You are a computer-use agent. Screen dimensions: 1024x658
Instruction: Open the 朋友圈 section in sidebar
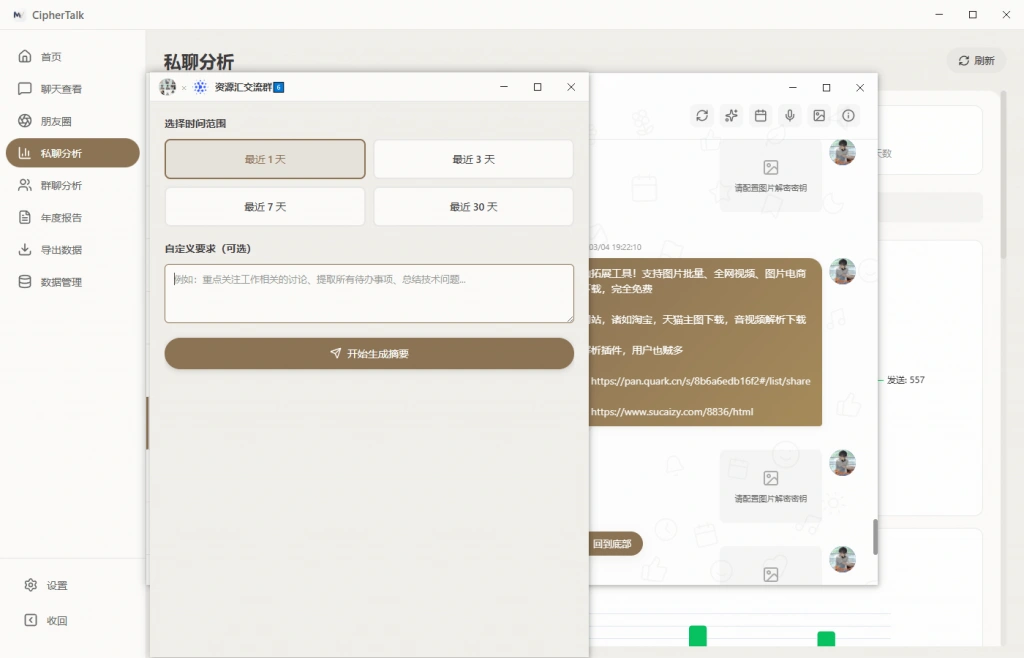click(x=56, y=120)
